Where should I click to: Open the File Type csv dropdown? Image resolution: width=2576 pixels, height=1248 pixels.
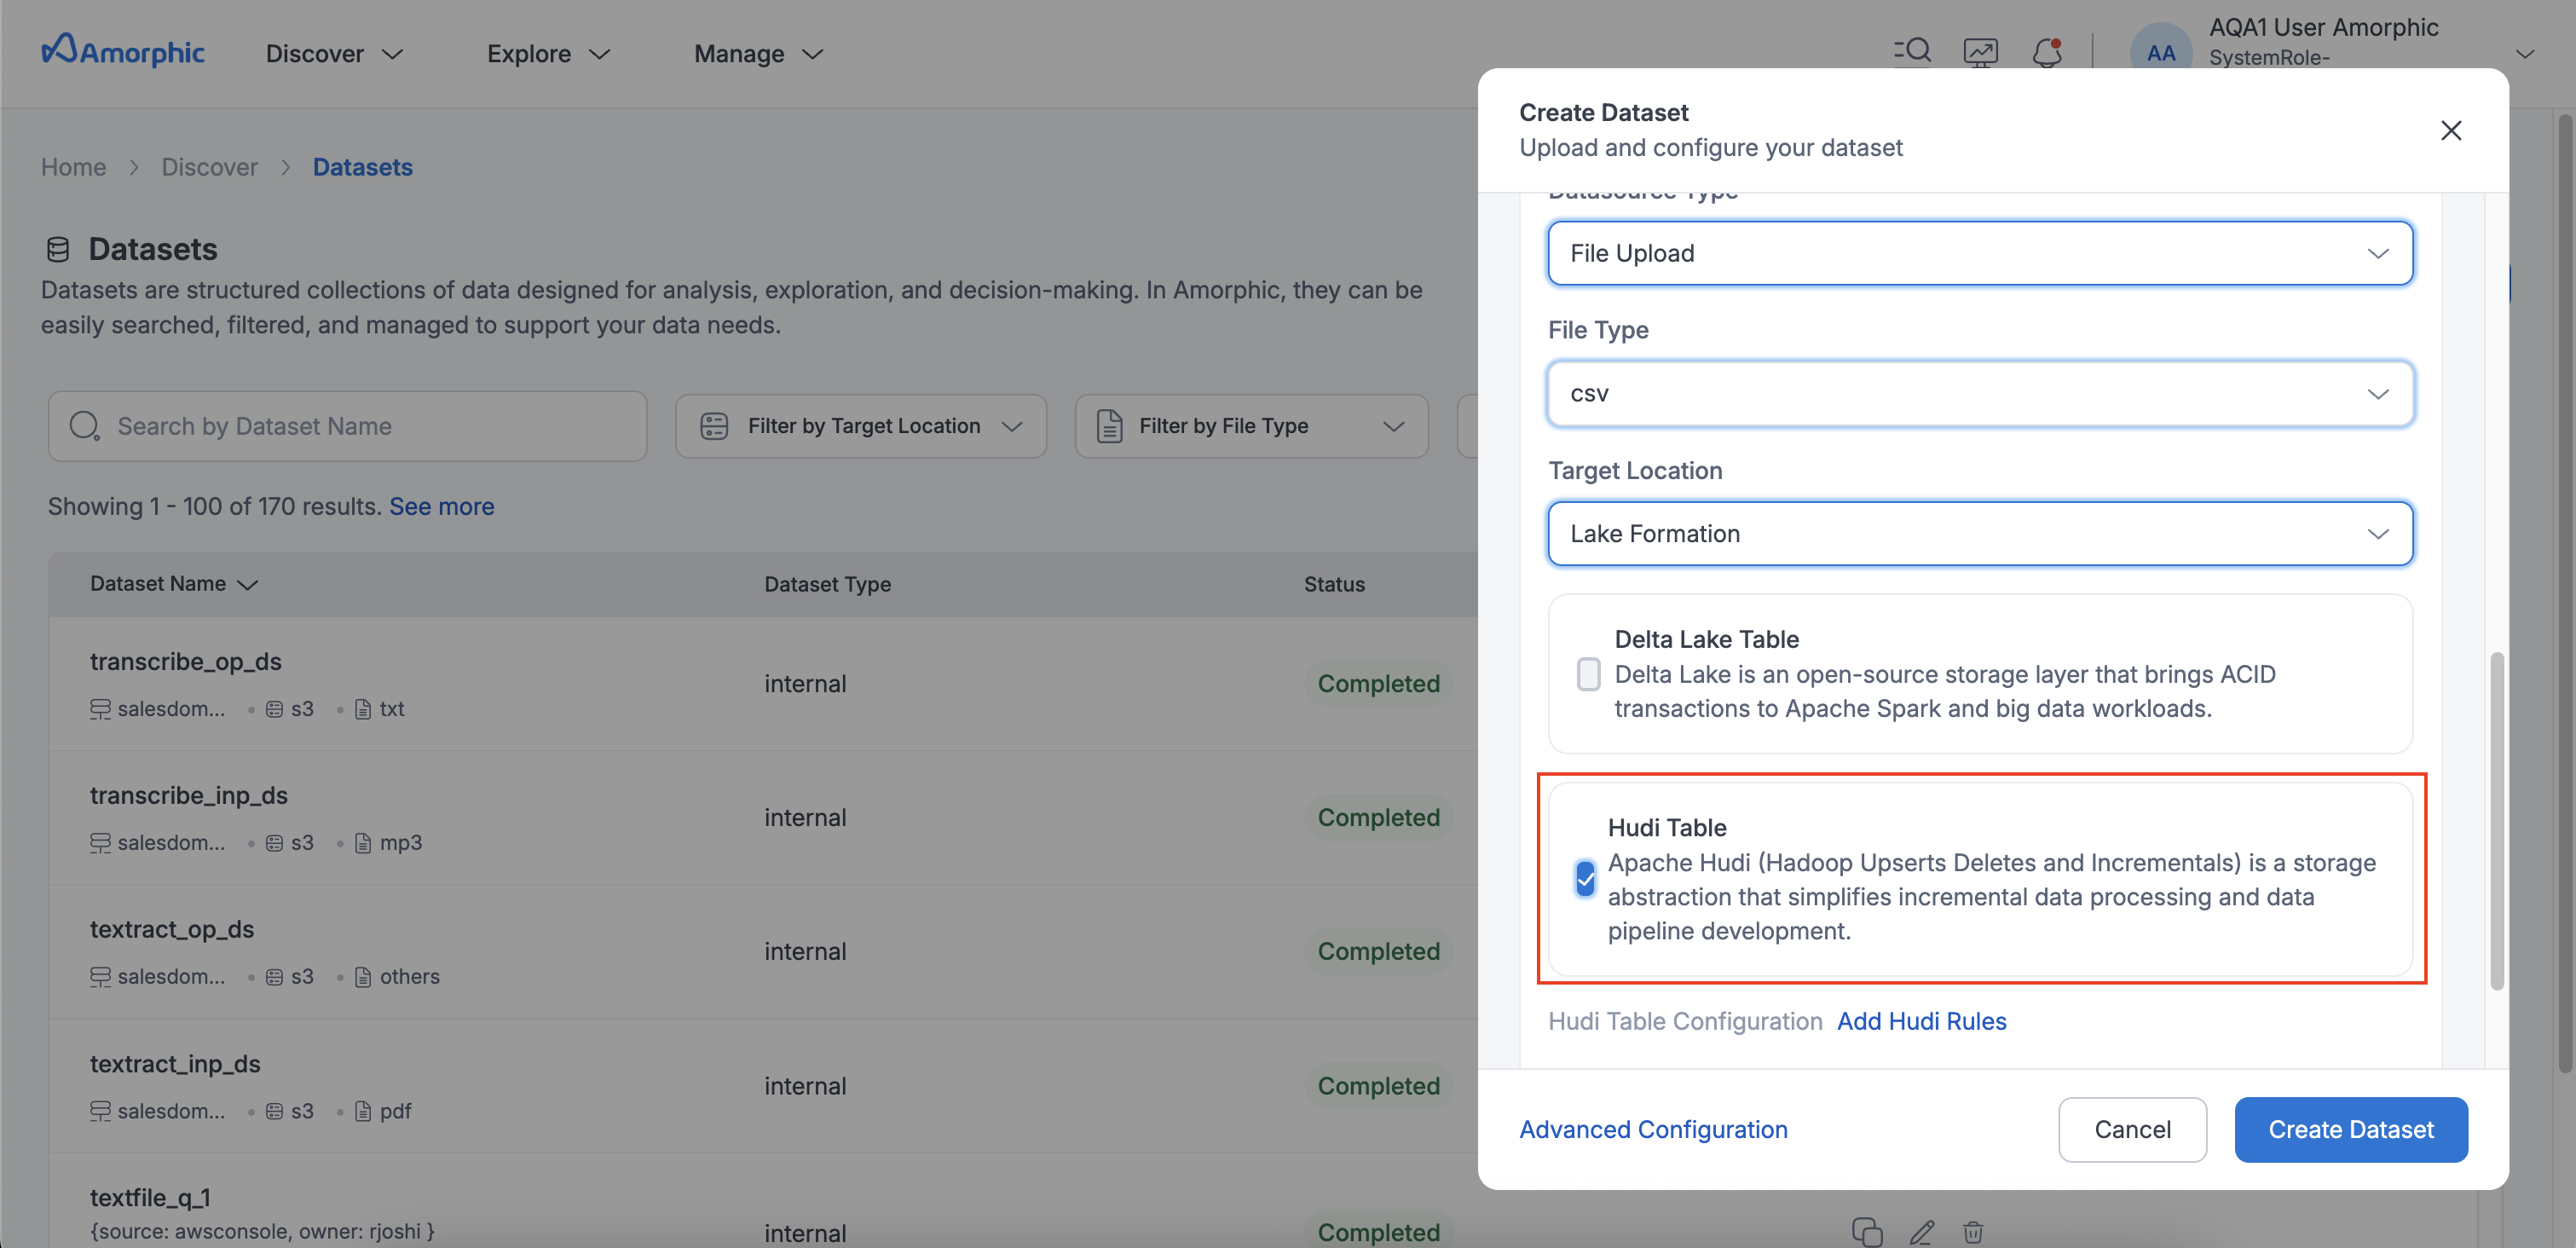click(1980, 393)
